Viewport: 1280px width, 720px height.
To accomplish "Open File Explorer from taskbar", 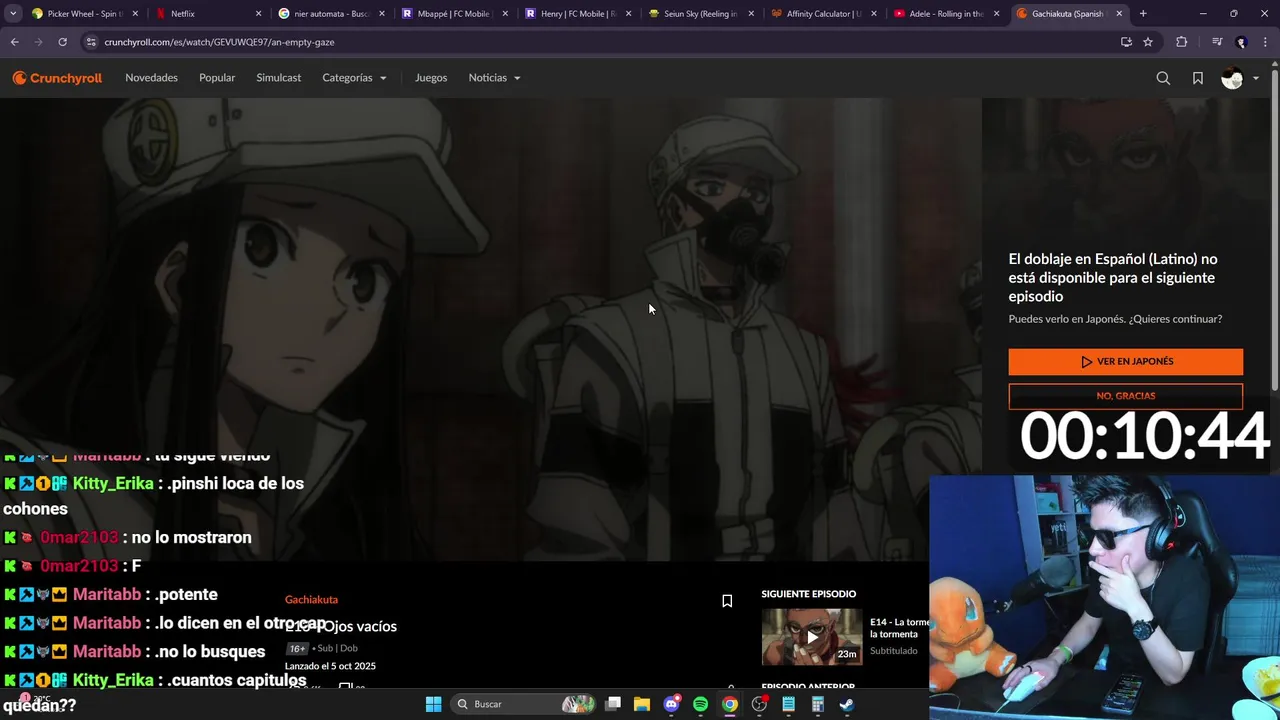I will (x=642, y=704).
